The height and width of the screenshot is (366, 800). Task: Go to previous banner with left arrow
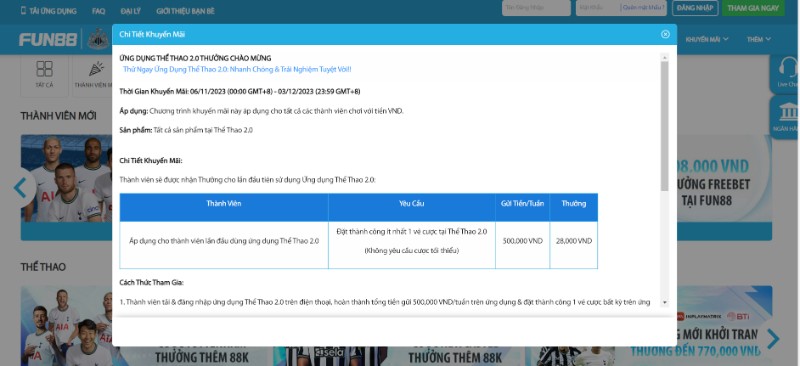coord(20,188)
